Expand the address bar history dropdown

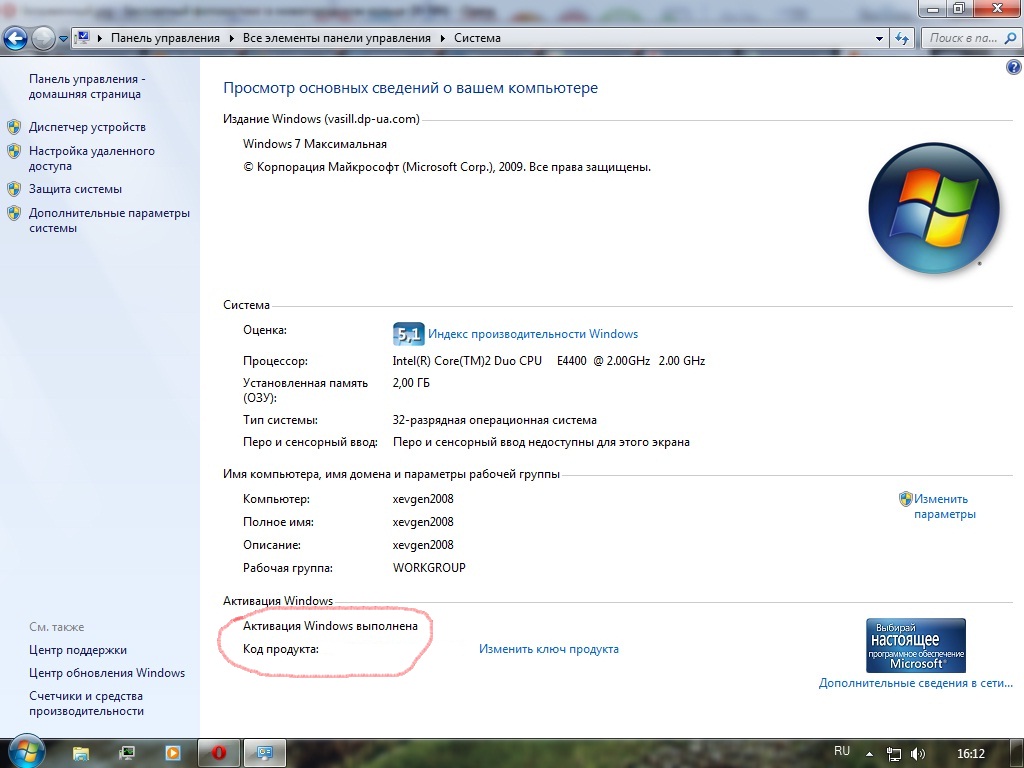879,39
